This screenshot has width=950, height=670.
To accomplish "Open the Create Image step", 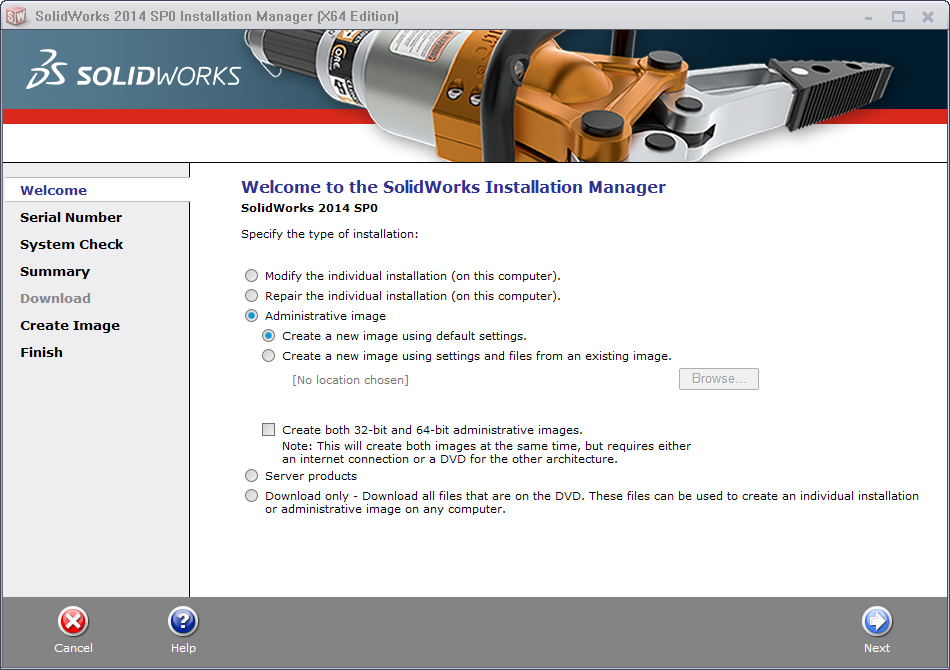I will click(70, 326).
